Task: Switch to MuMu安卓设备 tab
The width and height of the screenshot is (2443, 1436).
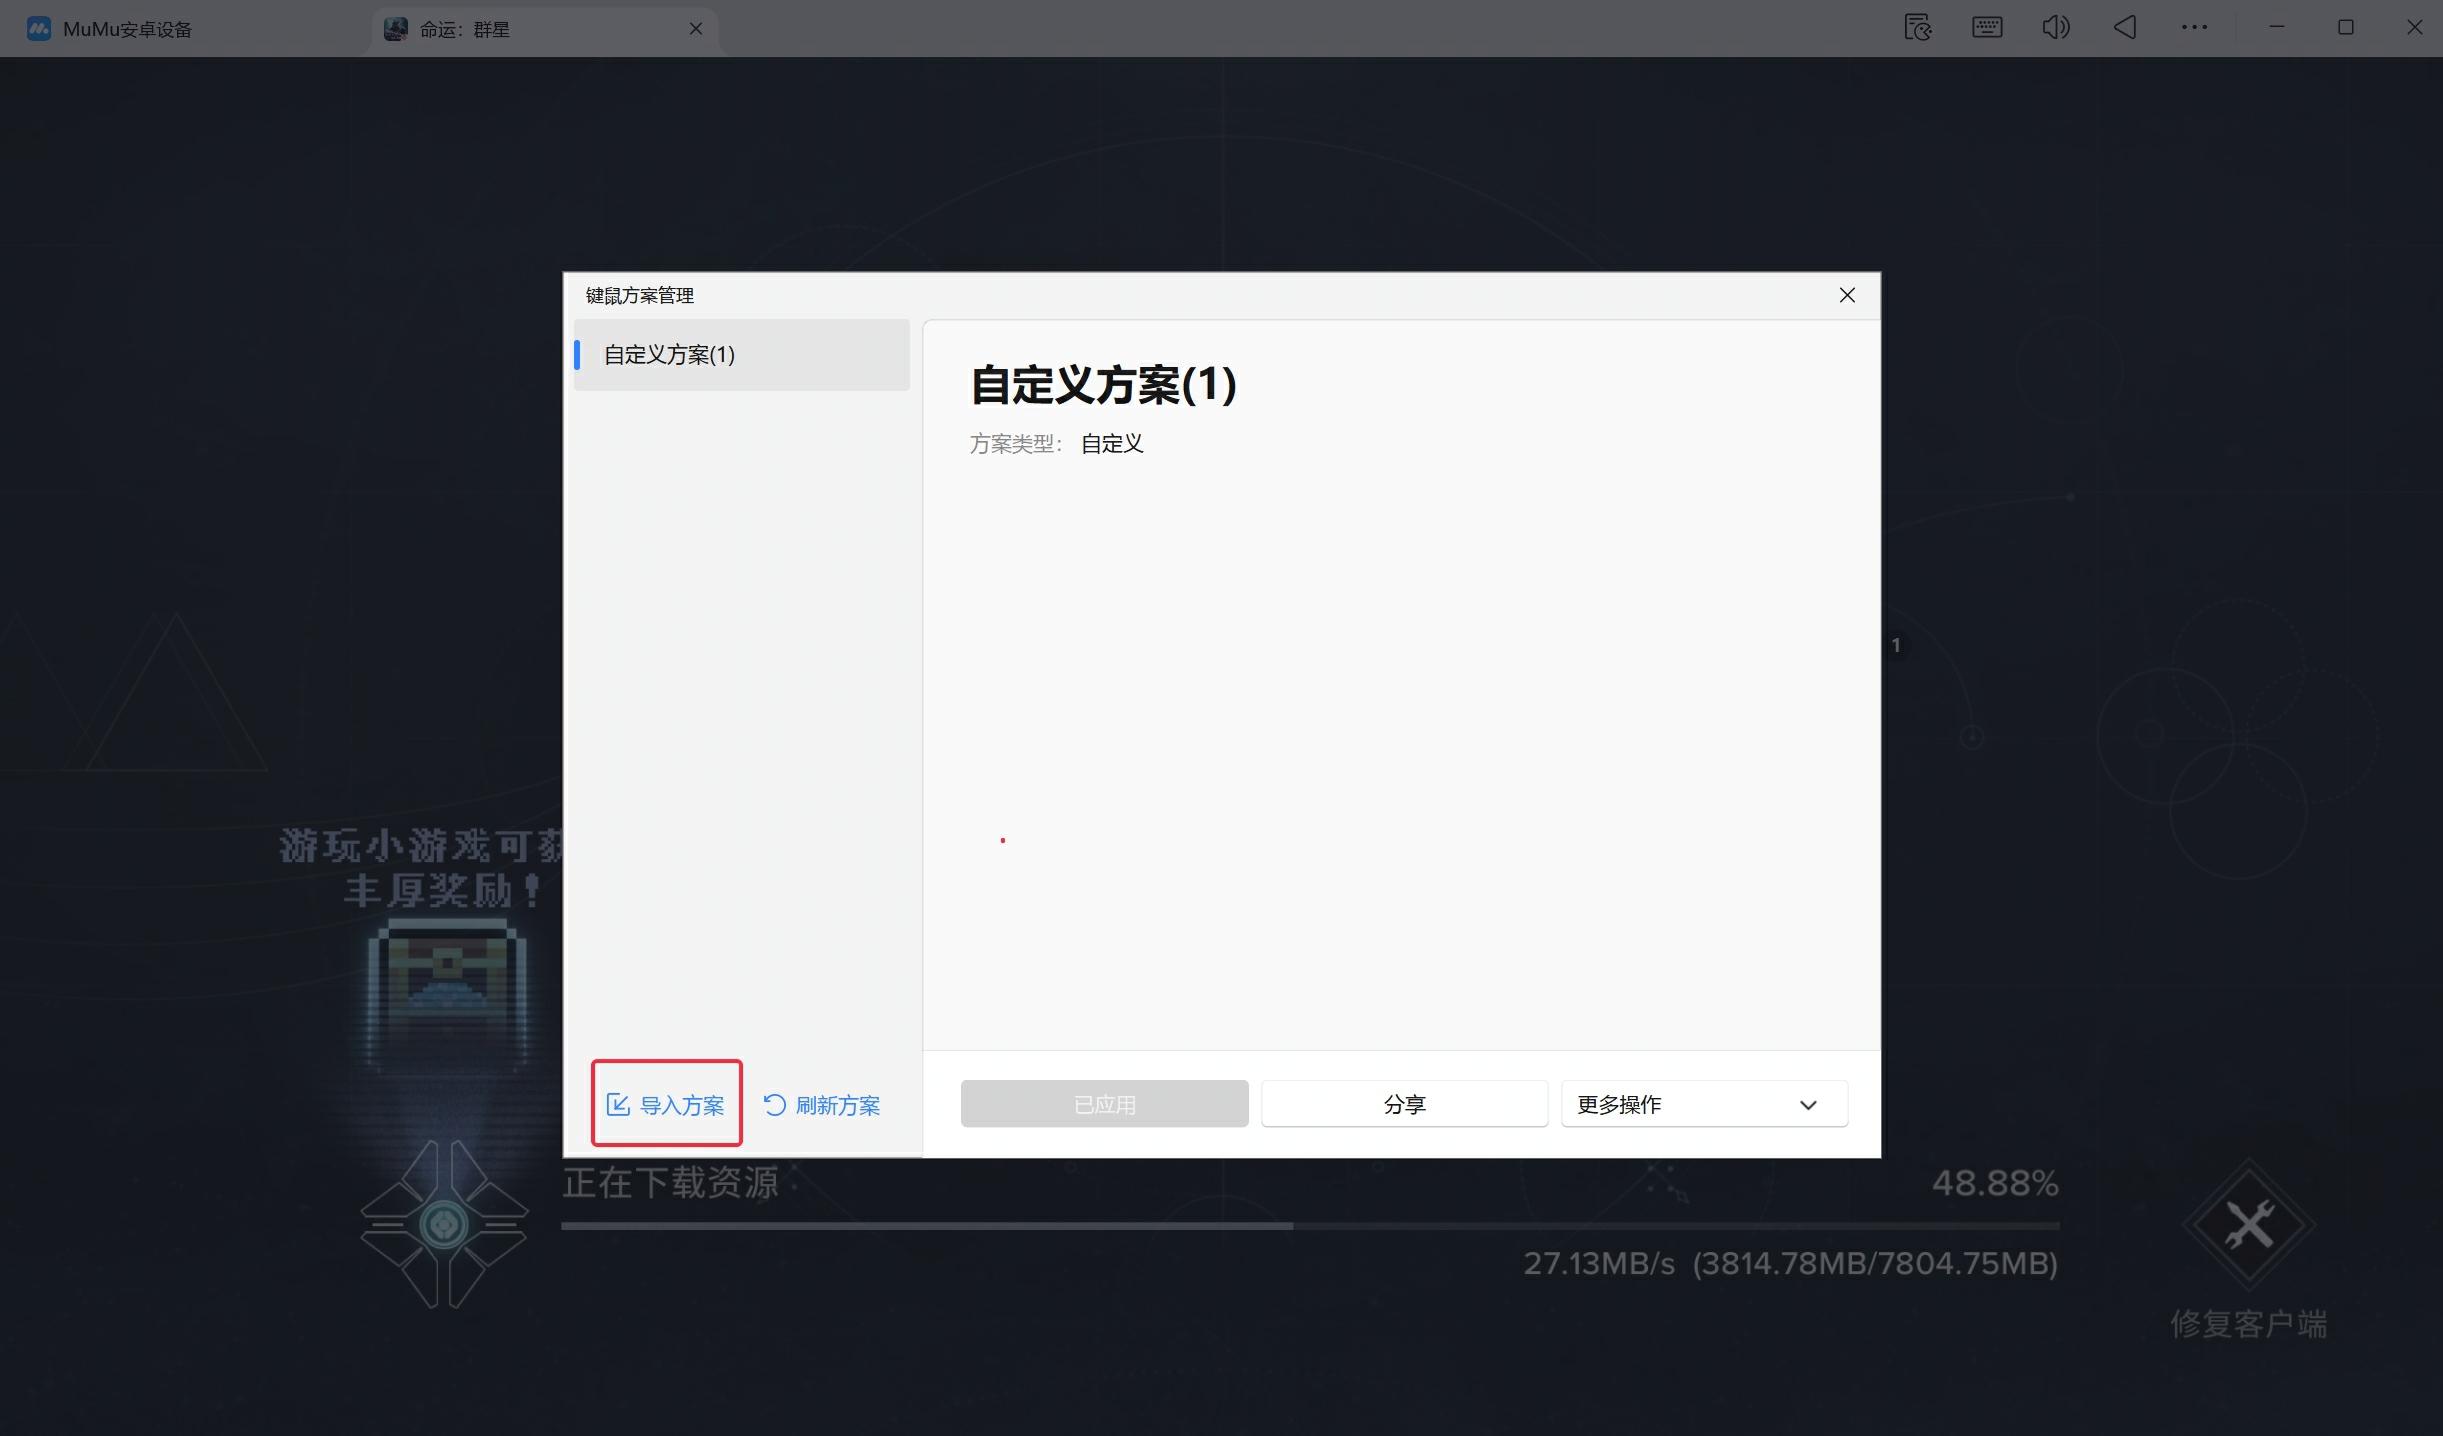Action: click(127, 29)
